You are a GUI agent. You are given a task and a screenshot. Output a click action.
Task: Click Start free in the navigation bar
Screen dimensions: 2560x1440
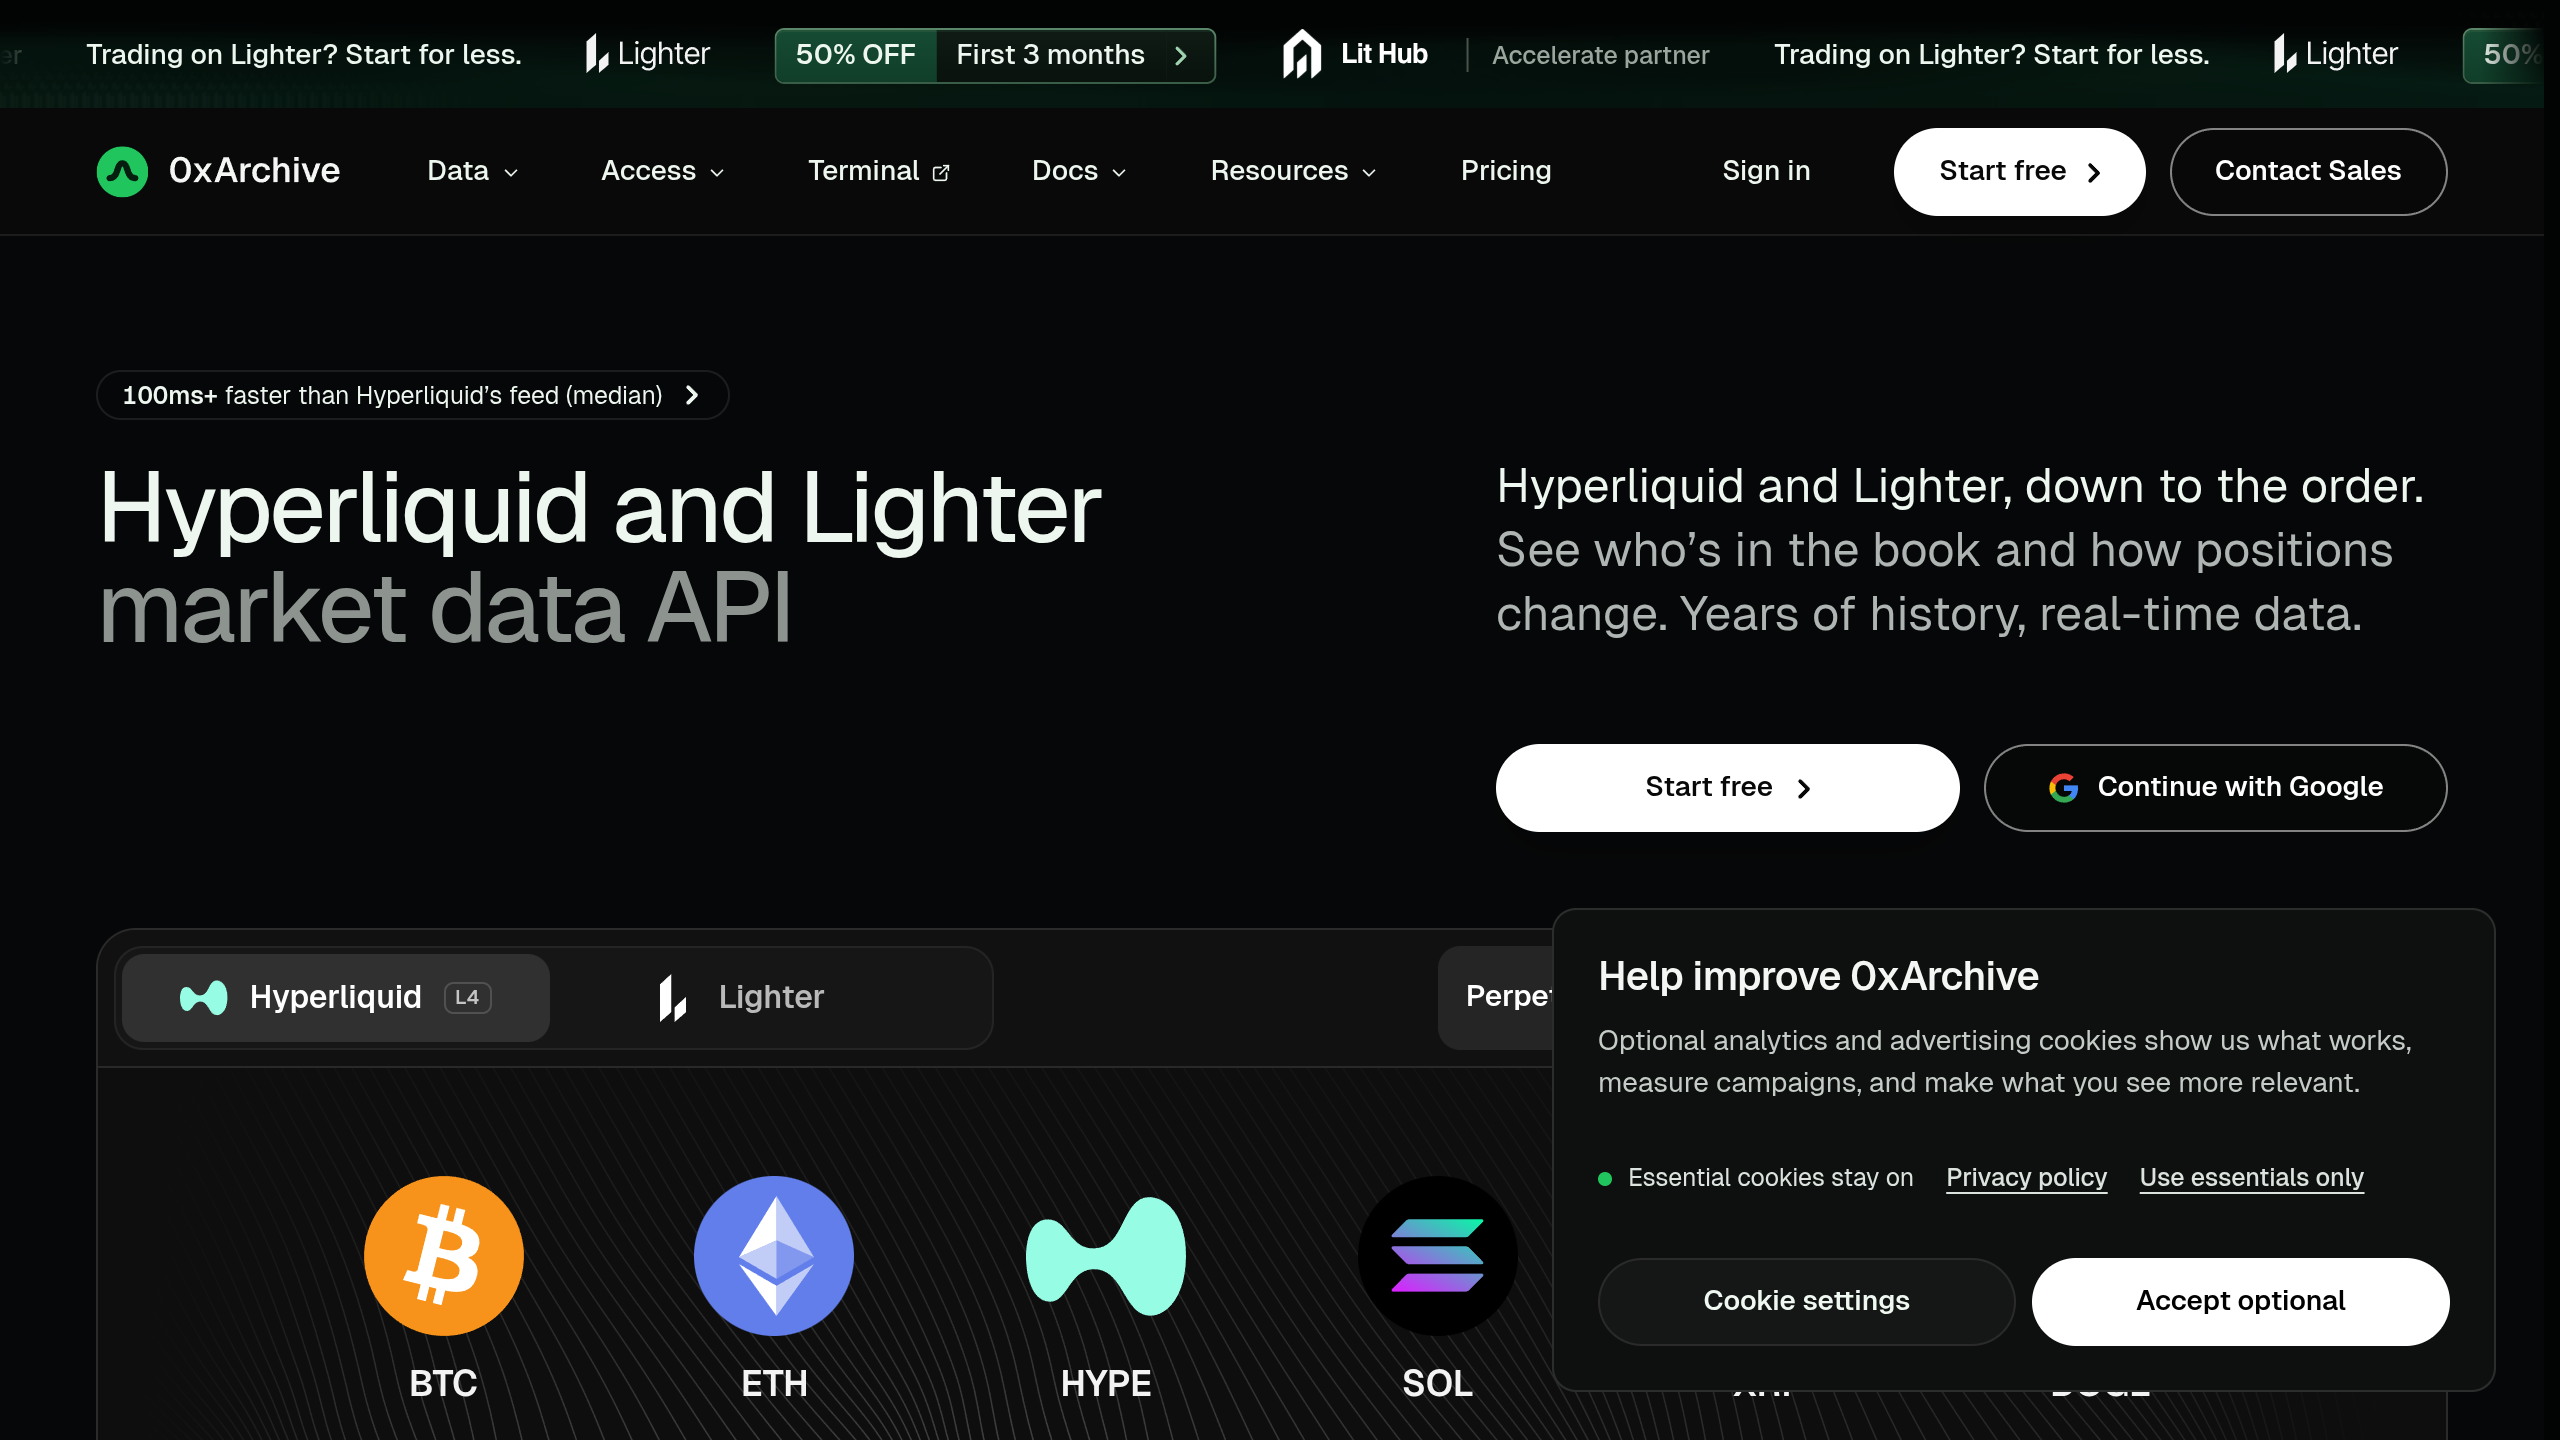(x=2019, y=171)
